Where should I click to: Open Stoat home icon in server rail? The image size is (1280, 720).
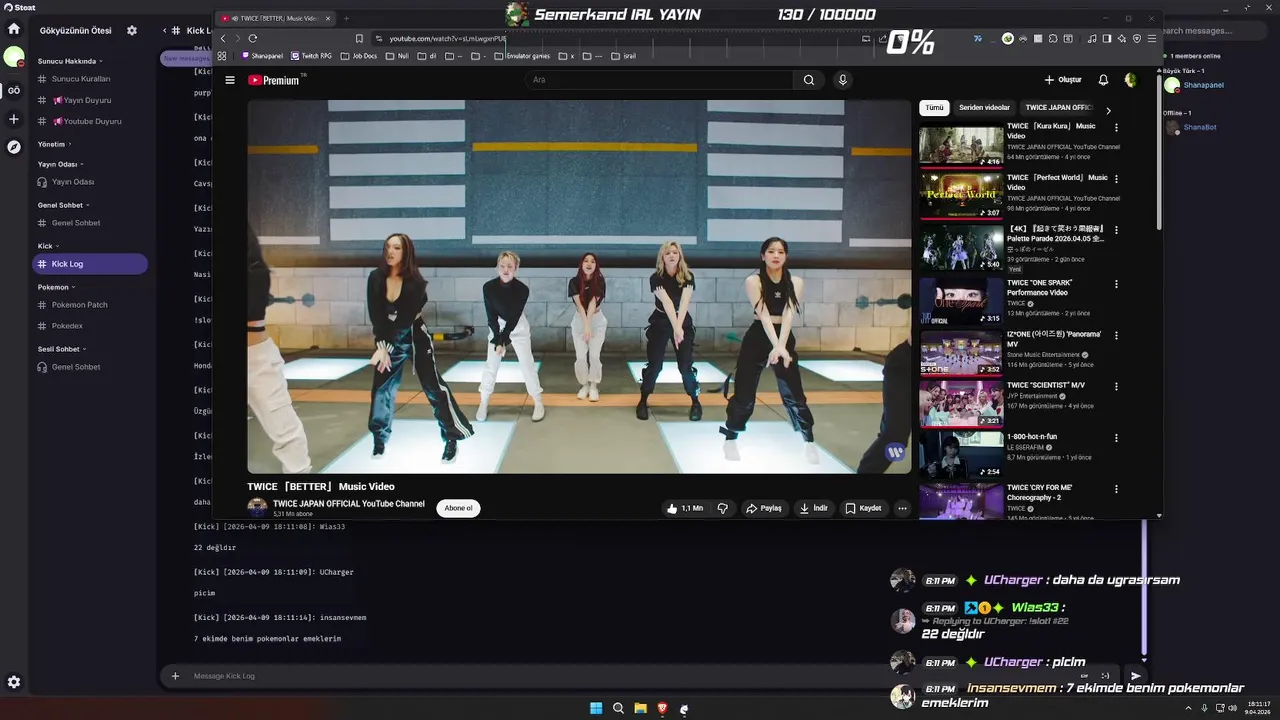pos(14,29)
